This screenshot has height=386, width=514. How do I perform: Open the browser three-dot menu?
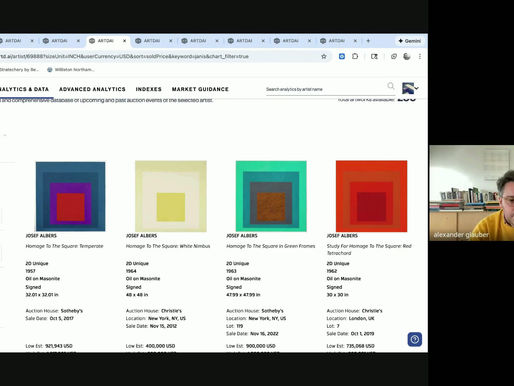420,56
